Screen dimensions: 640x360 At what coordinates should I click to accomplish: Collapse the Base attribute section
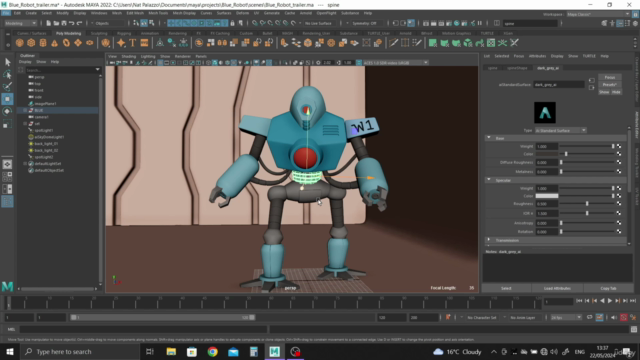pos(489,138)
